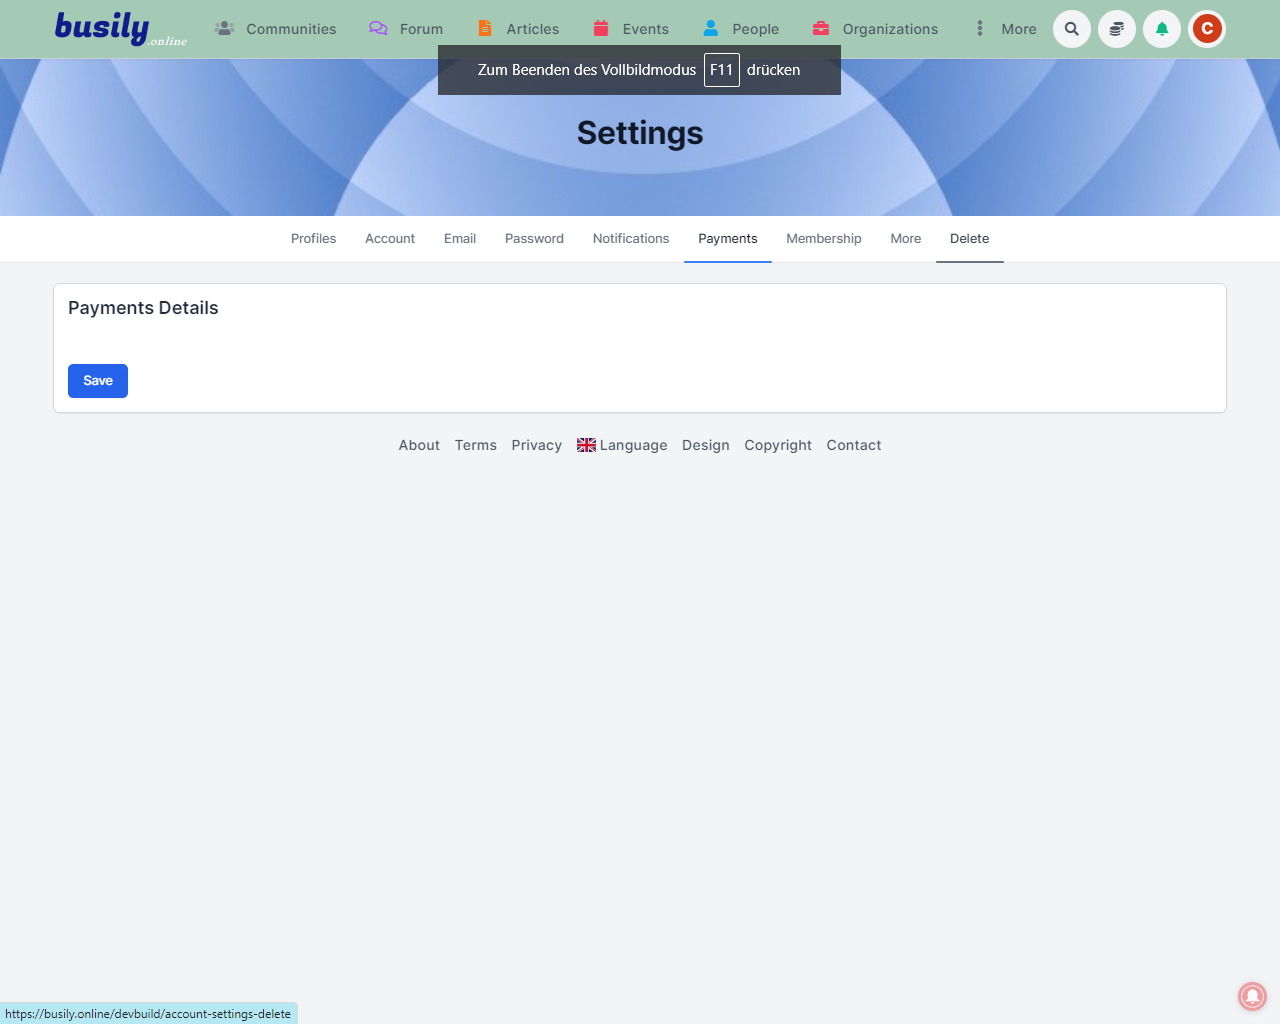The height and width of the screenshot is (1024, 1280).
Task: Open the notifications bell icon
Action: click(x=1162, y=29)
